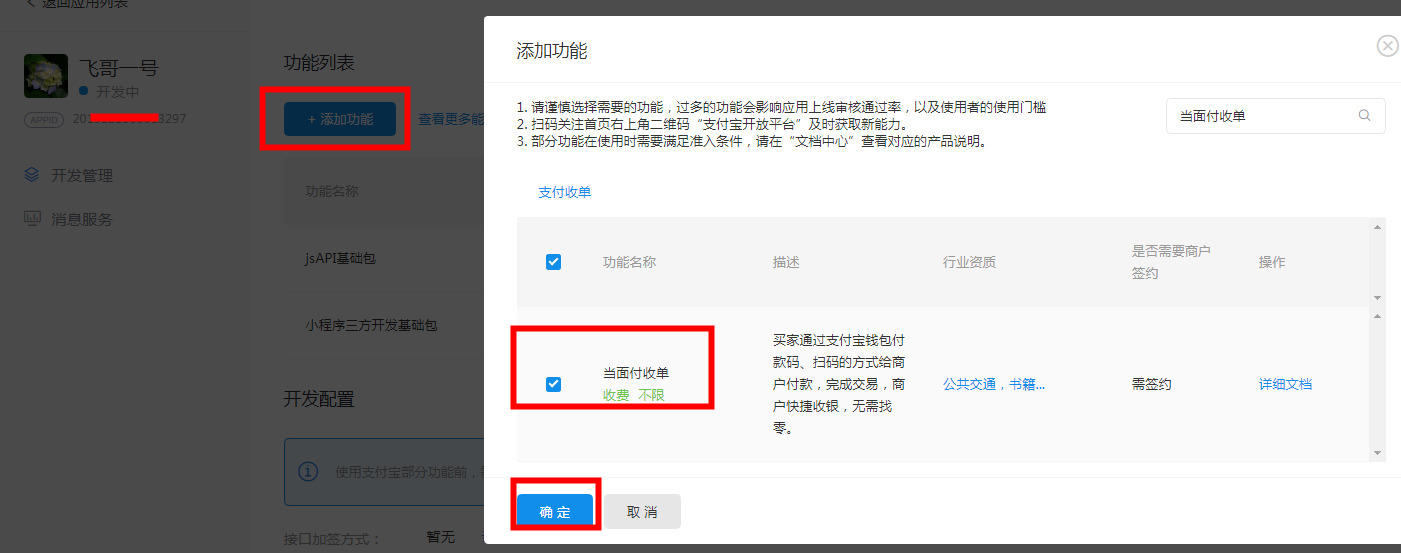Click the 不限 tag
1401x553 pixels.
652,395
